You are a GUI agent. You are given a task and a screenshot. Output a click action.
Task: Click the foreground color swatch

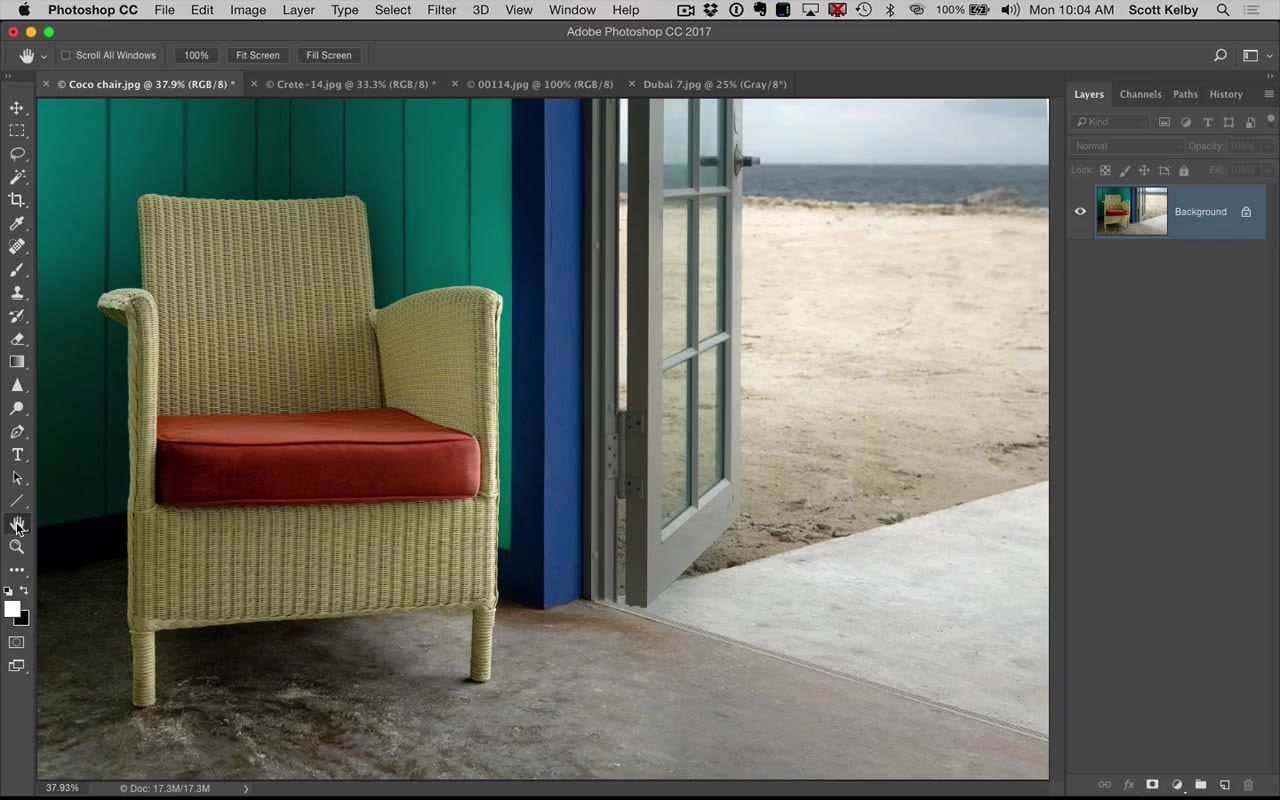pyautogui.click(x=12, y=610)
